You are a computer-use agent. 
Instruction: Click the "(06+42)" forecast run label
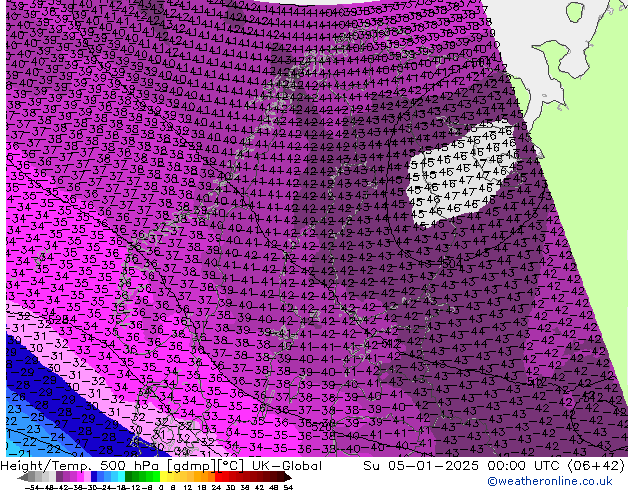tap(596, 466)
